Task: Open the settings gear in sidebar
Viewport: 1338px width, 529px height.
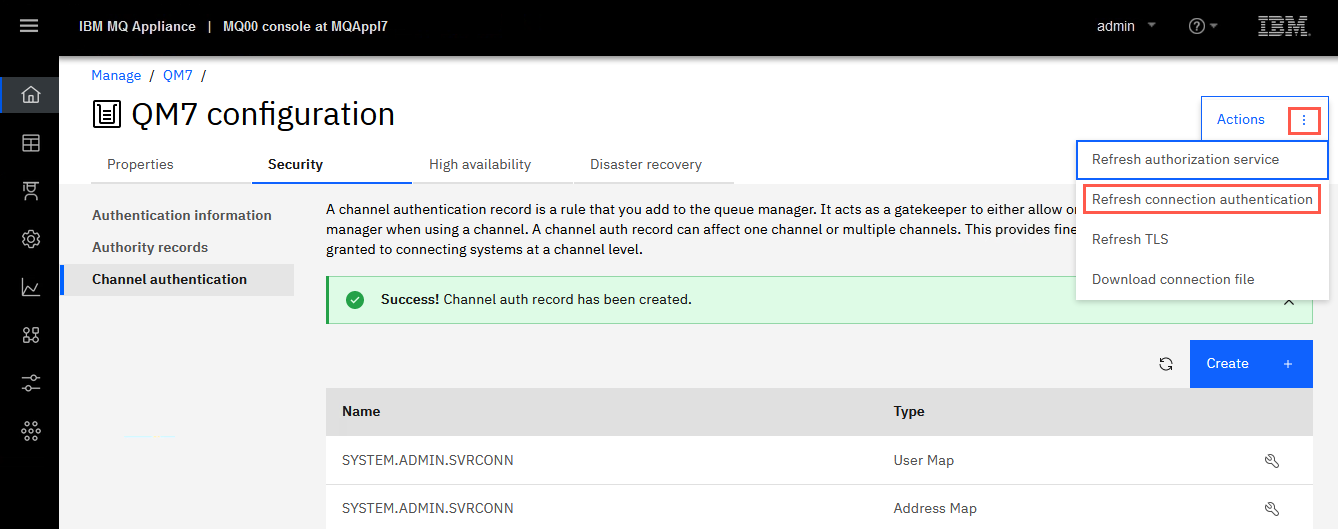Action: coord(30,239)
